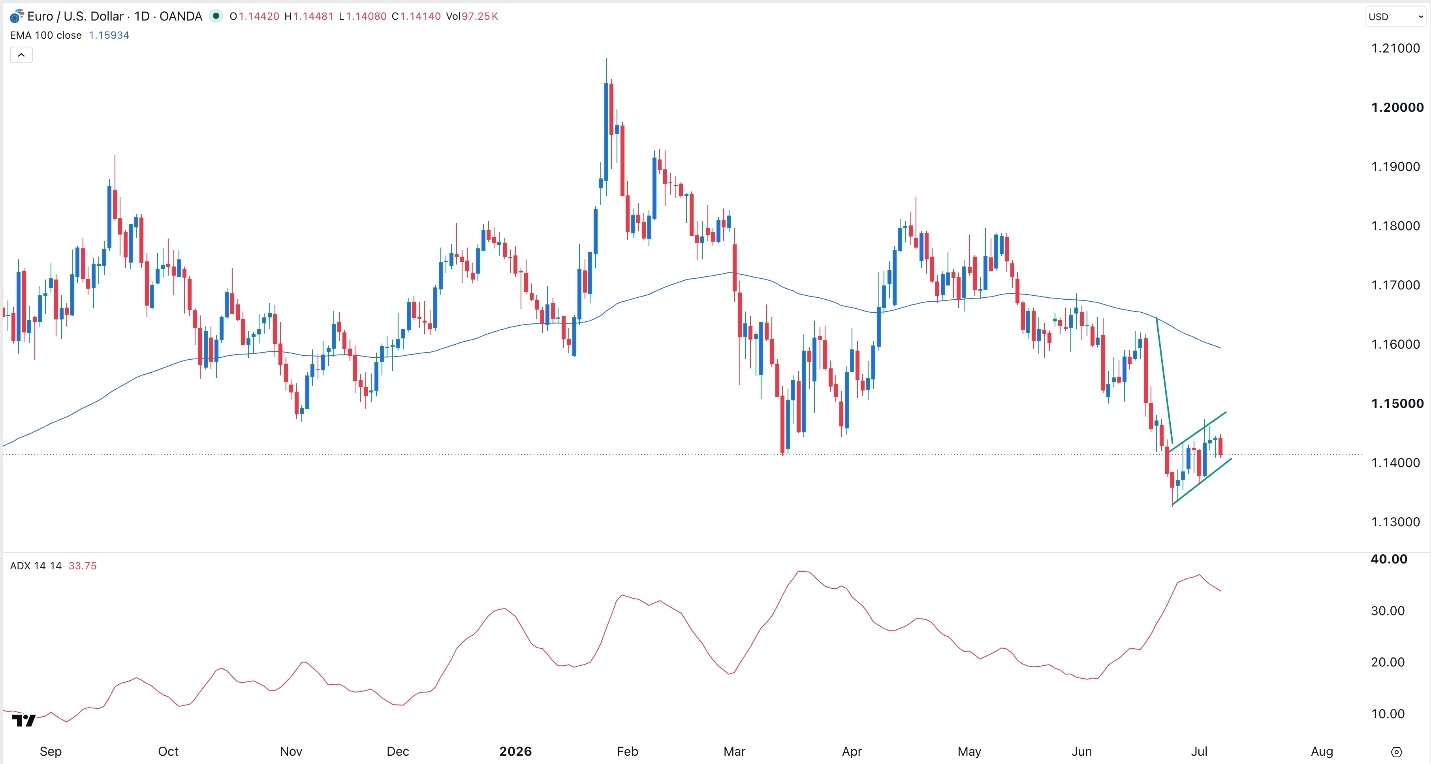Click the 1.18000 price axis label
1431x764 pixels.
(x=1396, y=226)
